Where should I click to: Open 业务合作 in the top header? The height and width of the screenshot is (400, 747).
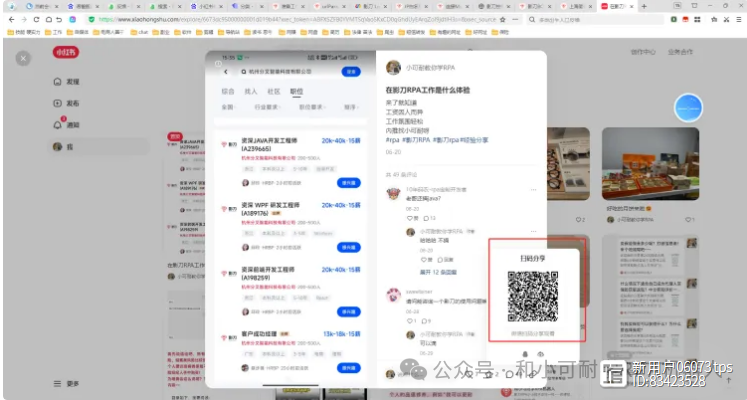[679, 52]
